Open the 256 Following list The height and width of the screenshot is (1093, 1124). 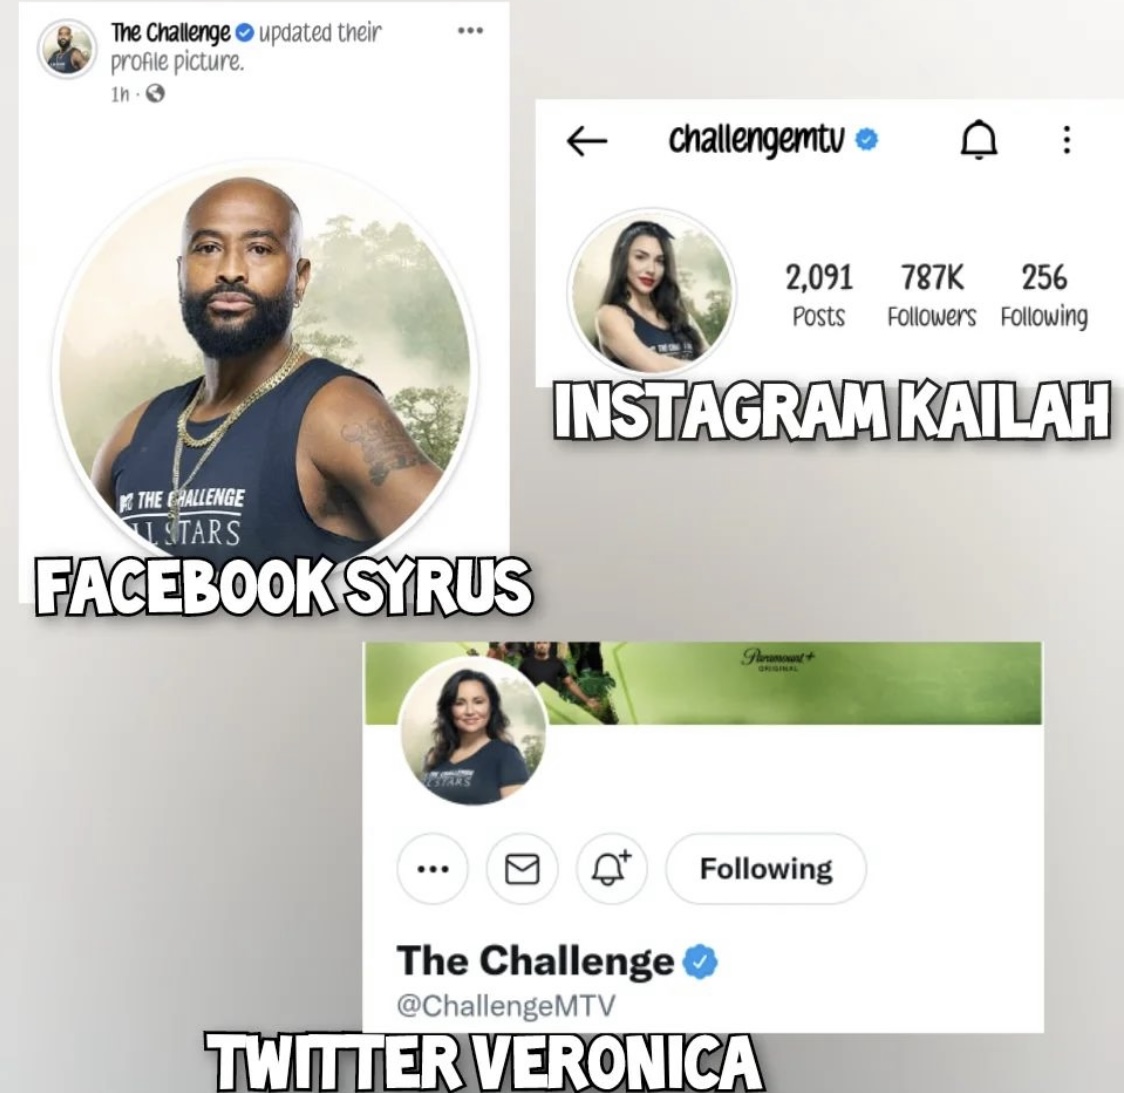click(1044, 295)
